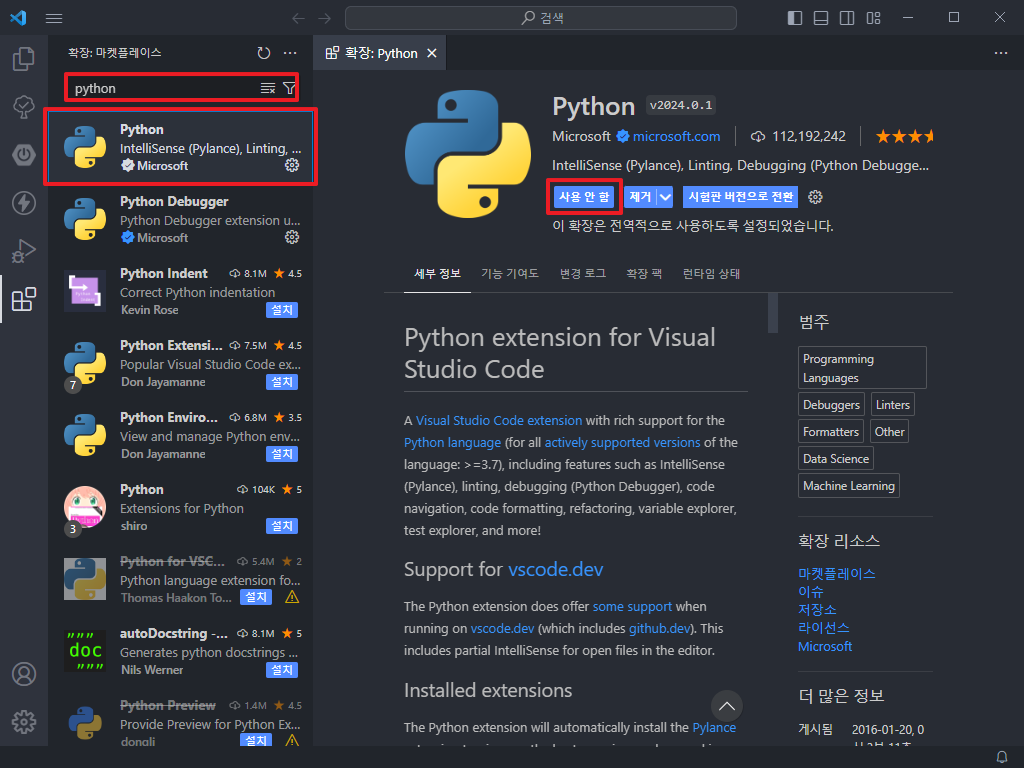Open the Extensions view icon

[24, 299]
